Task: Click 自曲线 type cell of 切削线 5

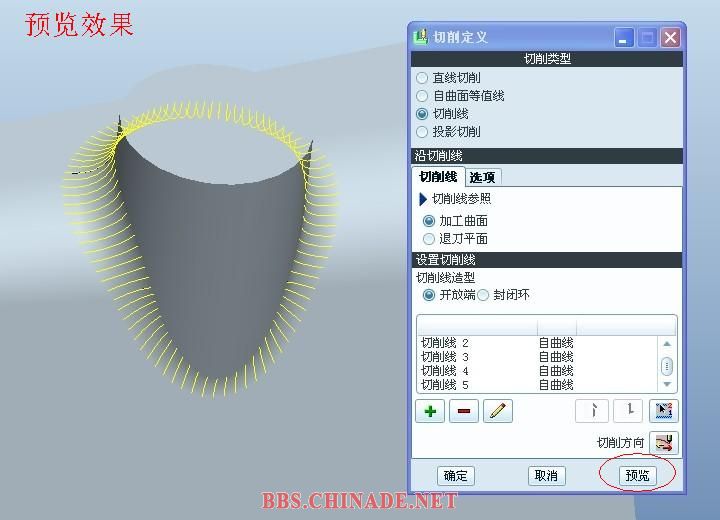Action: (556, 384)
